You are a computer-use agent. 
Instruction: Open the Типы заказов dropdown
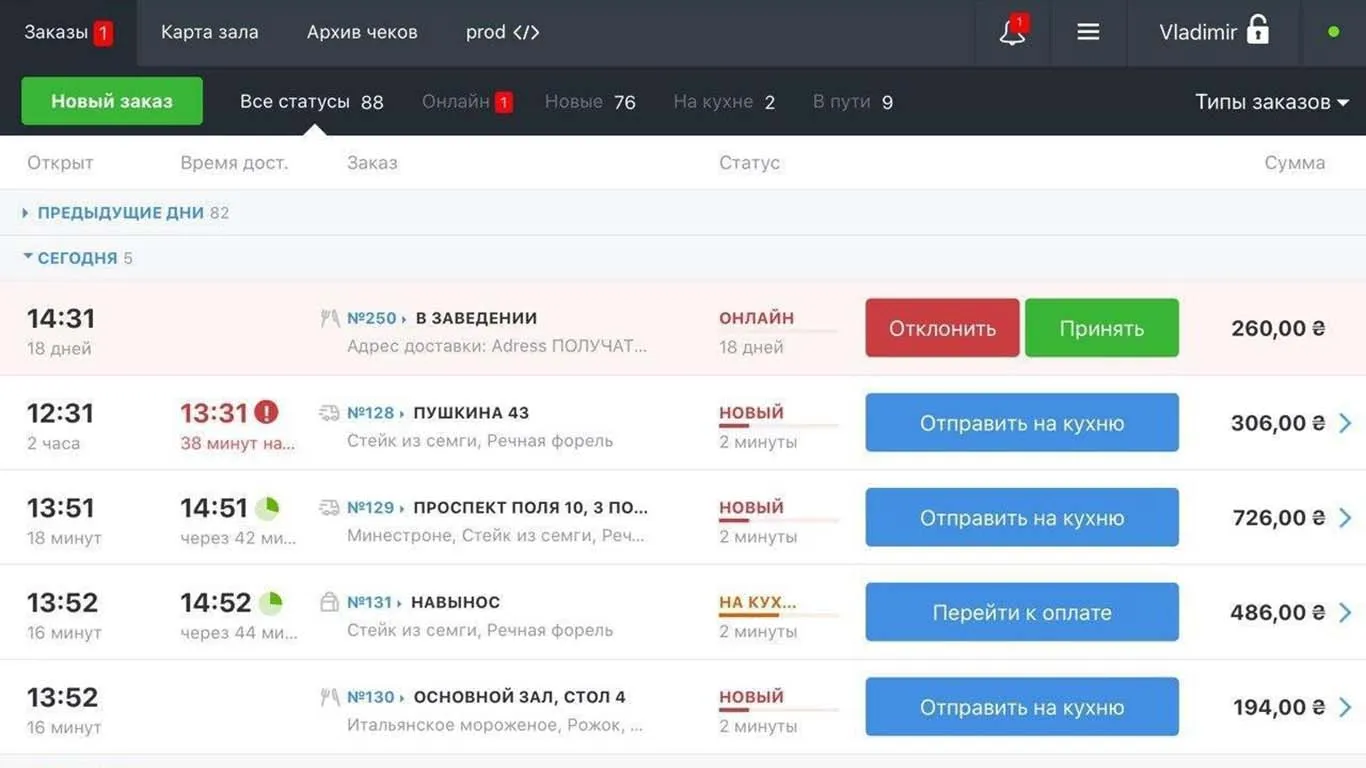click(1272, 102)
